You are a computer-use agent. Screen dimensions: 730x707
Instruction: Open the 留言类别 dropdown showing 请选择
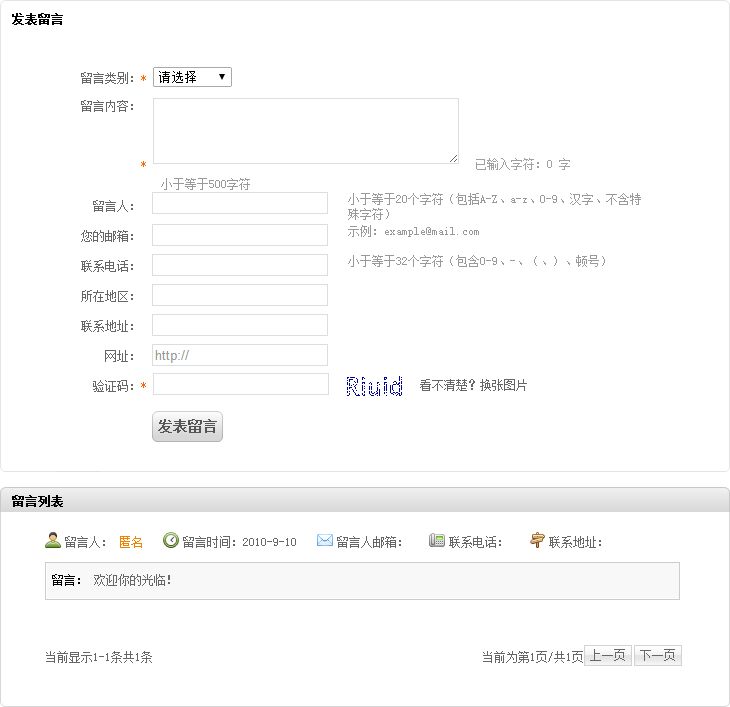(192, 77)
